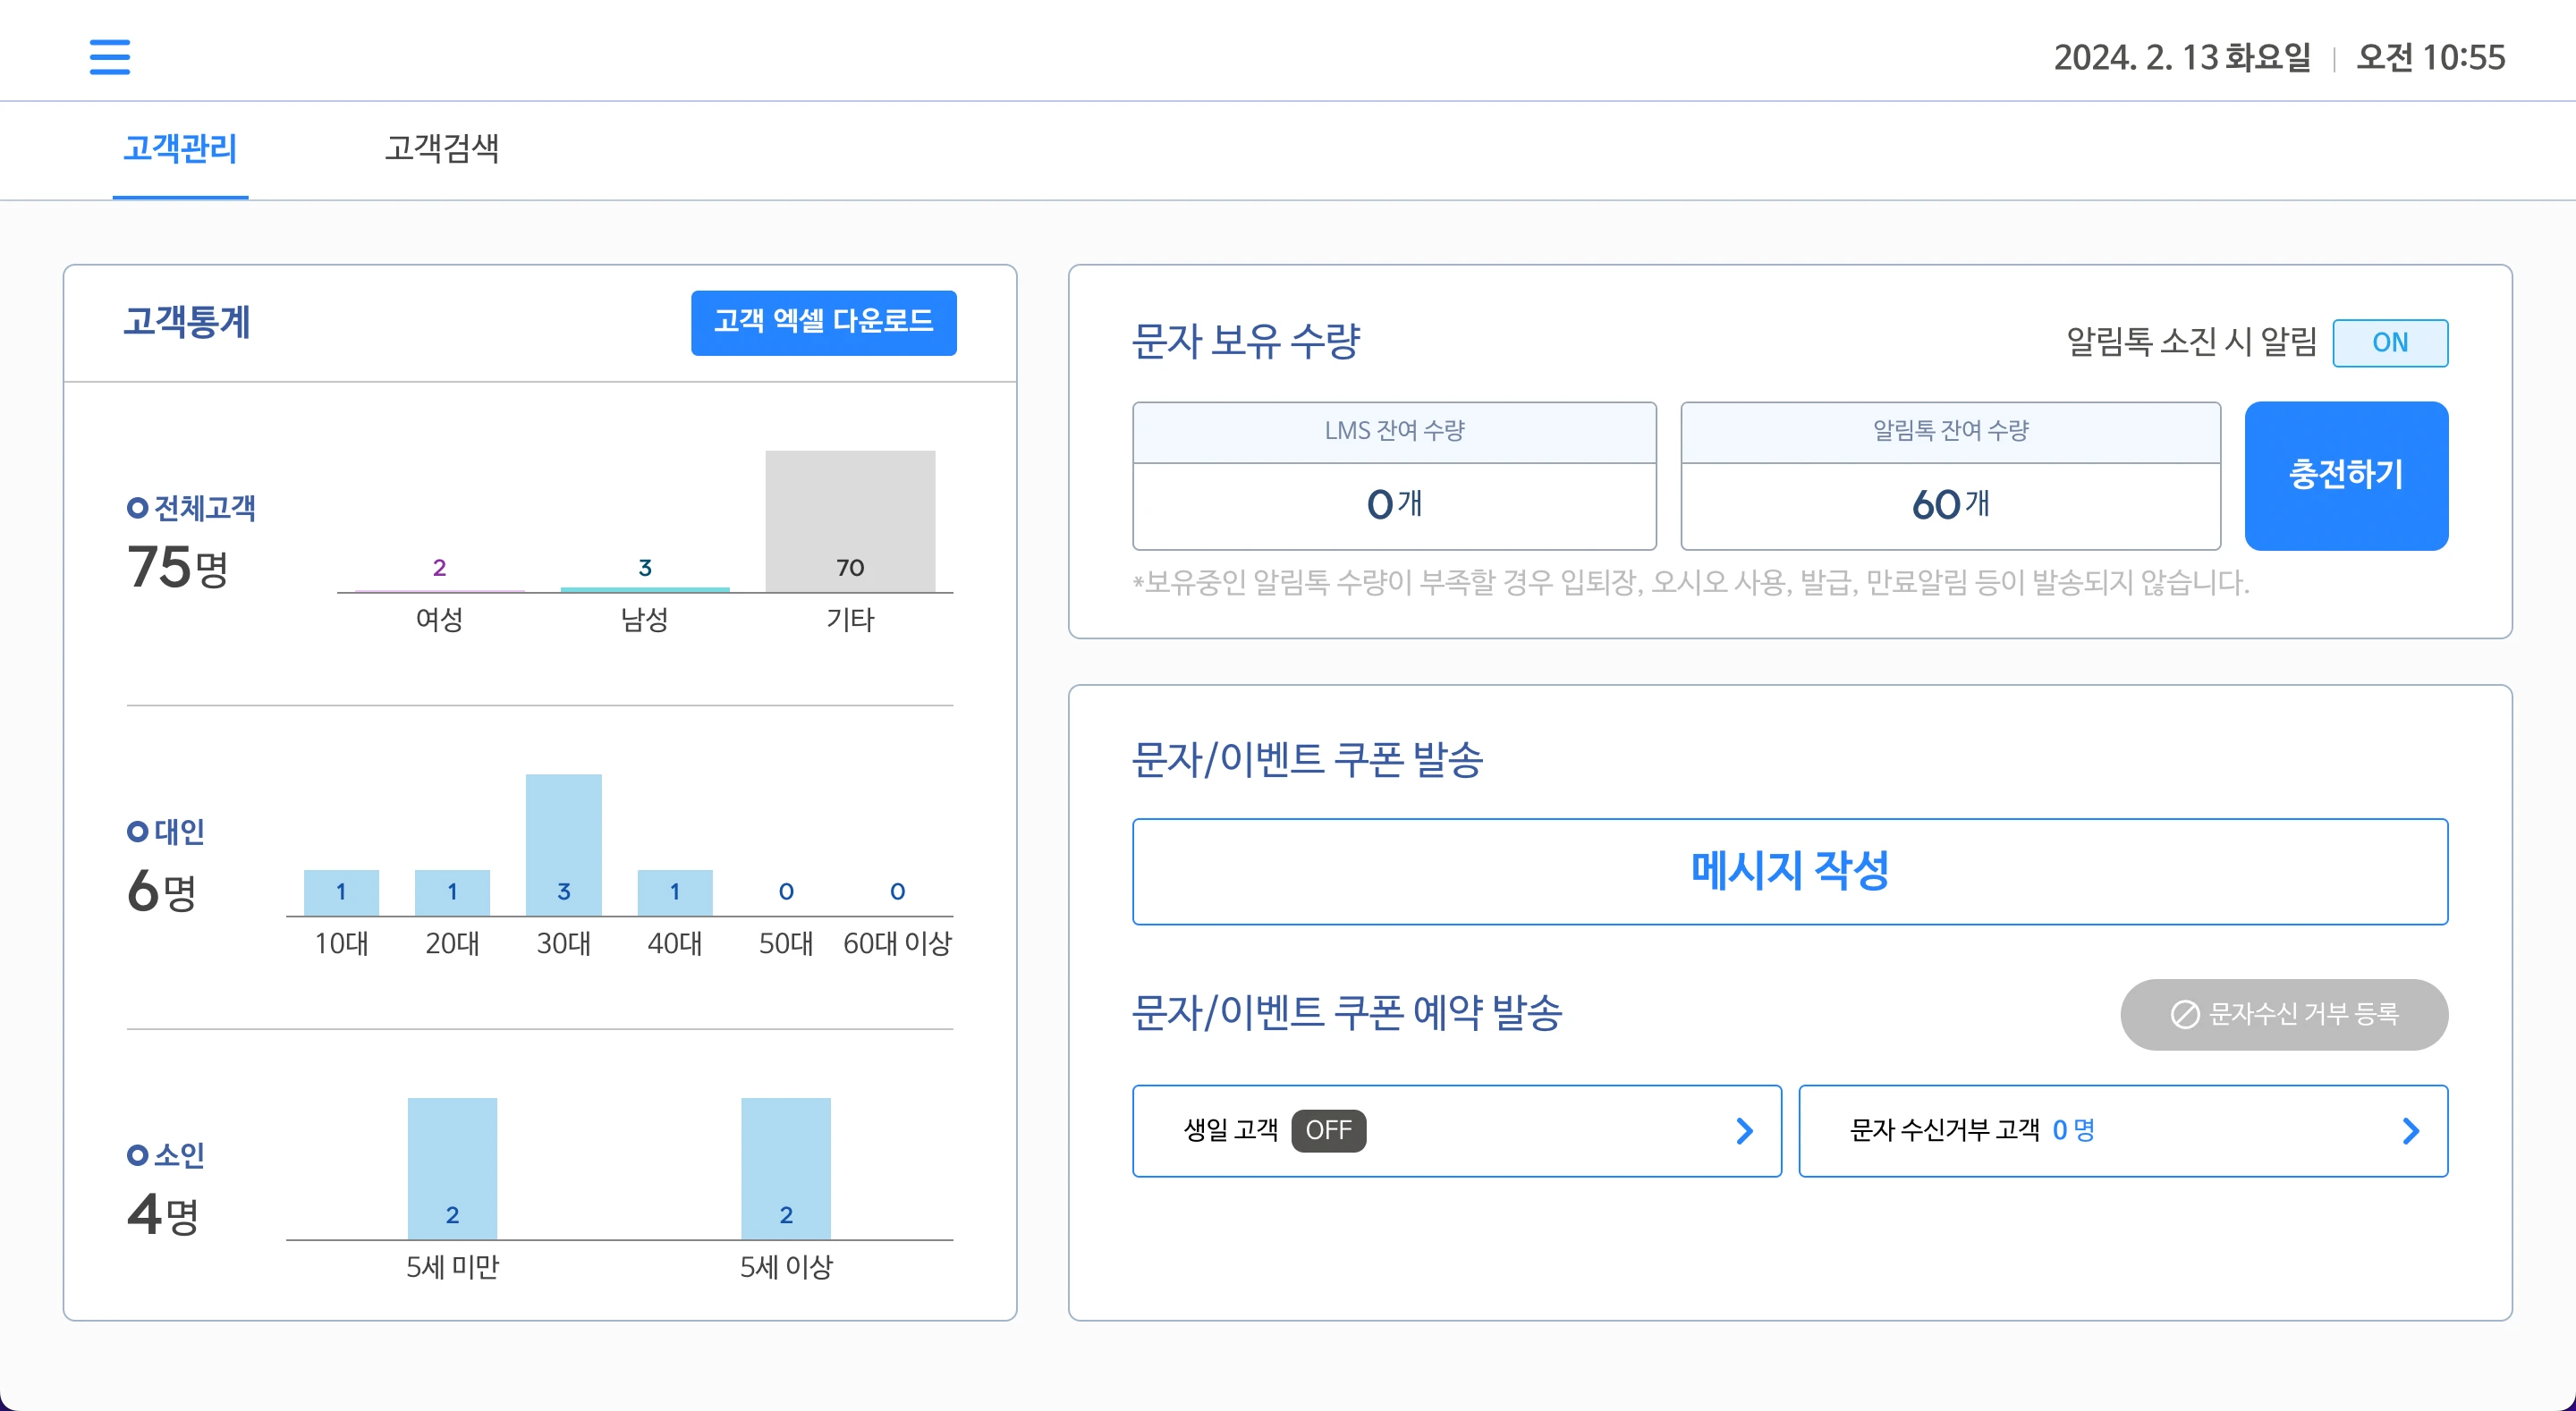Toggle the 생일 고객 OFF badge
Screen dimensions: 2576x1411
tap(1328, 1131)
